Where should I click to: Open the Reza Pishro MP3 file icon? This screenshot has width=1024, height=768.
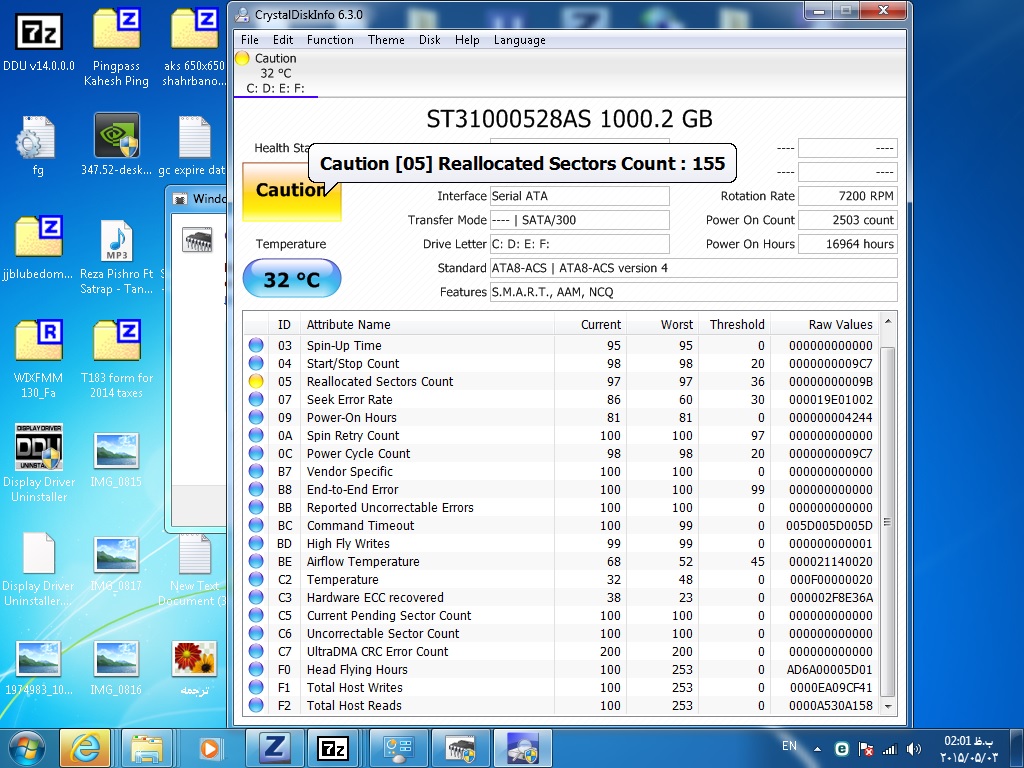pos(116,240)
